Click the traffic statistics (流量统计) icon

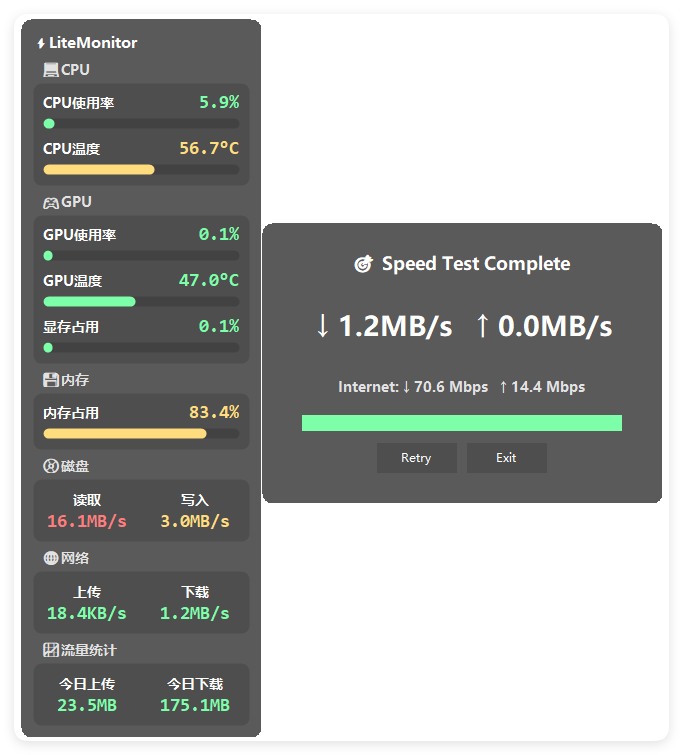[x=51, y=650]
